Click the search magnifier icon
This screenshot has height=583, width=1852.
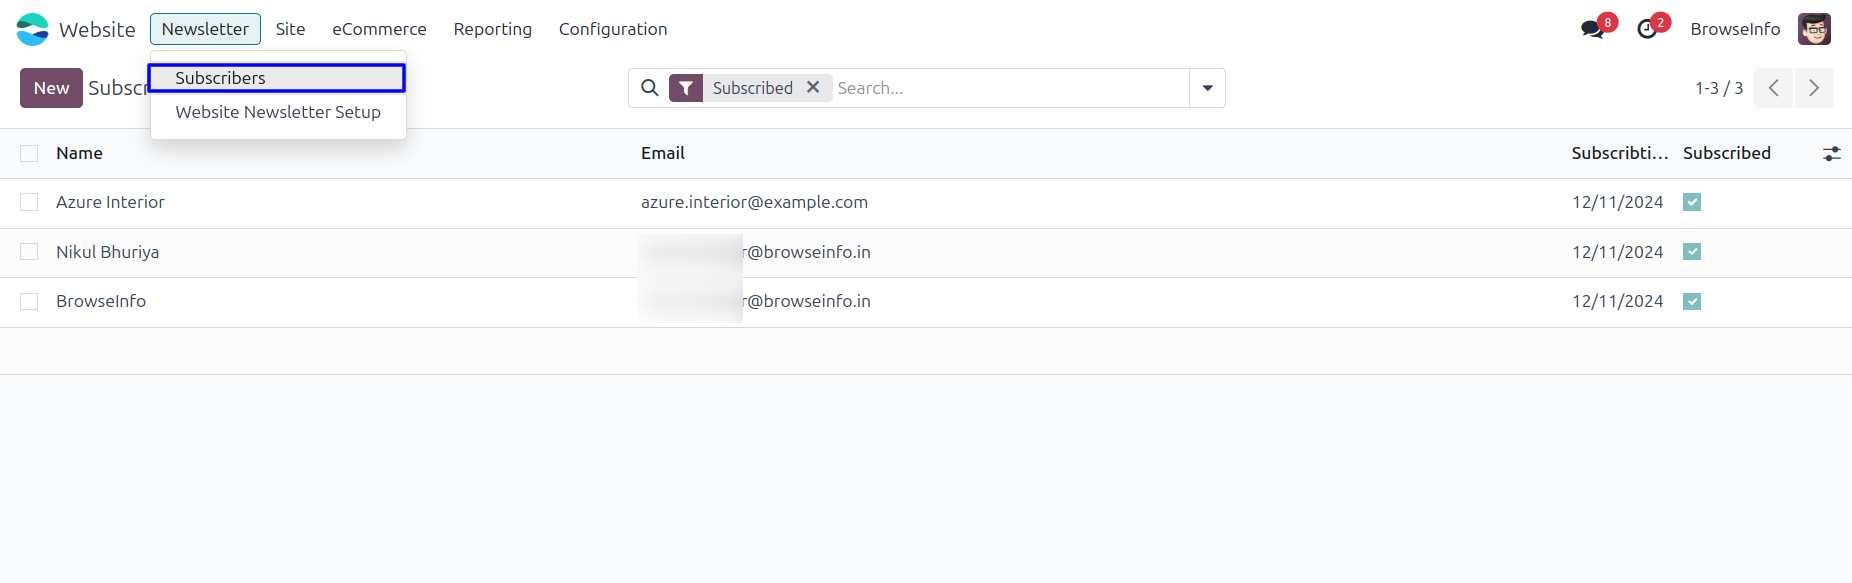pos(650,88)
